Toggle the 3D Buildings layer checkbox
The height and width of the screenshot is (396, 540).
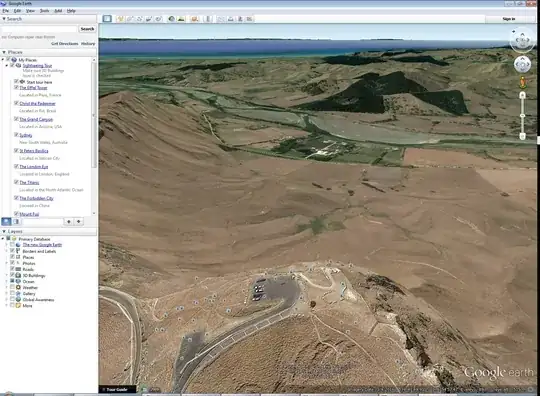(x=12, y=275)
